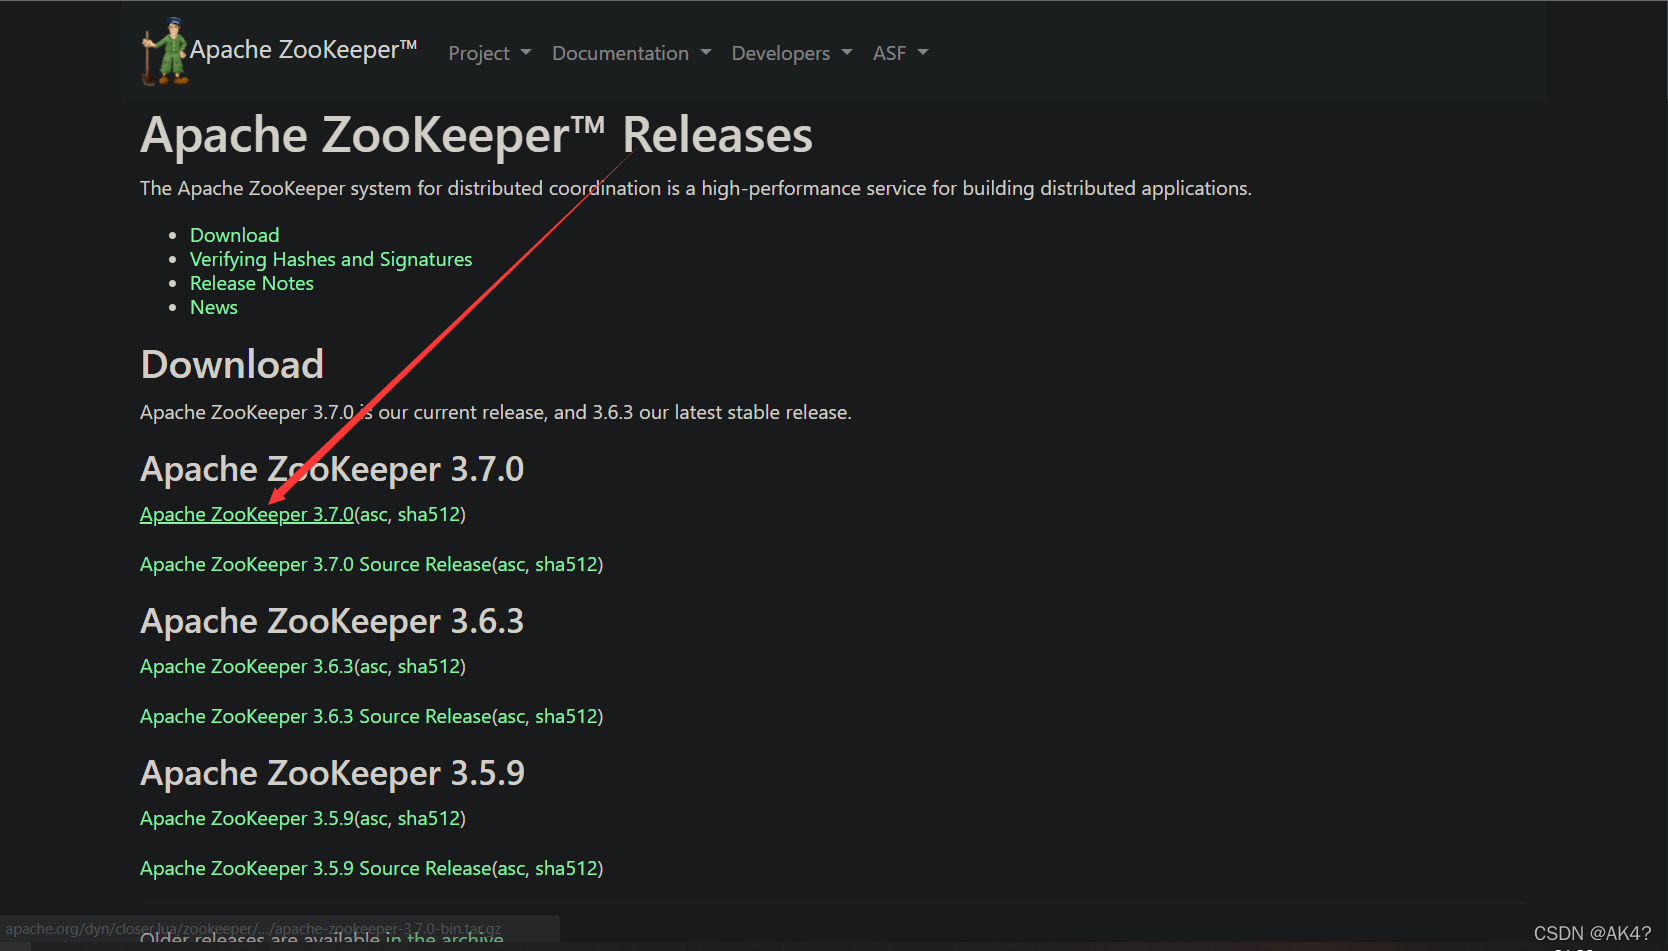Download the Apache ZooKeeper 3.7.0 binary release
The width and height of the screenshot is (1668, 951).
247,514
